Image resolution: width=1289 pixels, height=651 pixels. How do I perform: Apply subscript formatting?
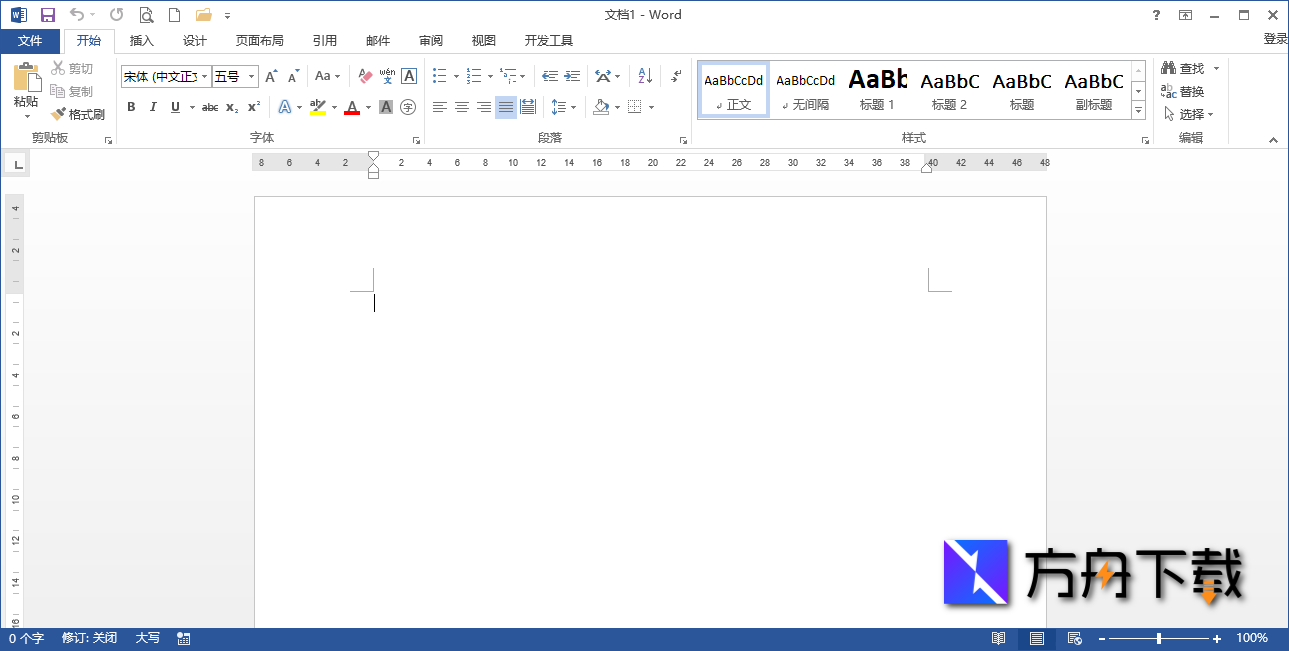(230, 107)
